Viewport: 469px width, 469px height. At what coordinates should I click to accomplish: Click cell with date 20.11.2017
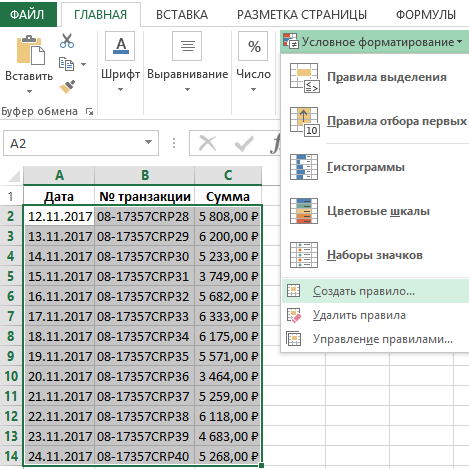[59, 376]
